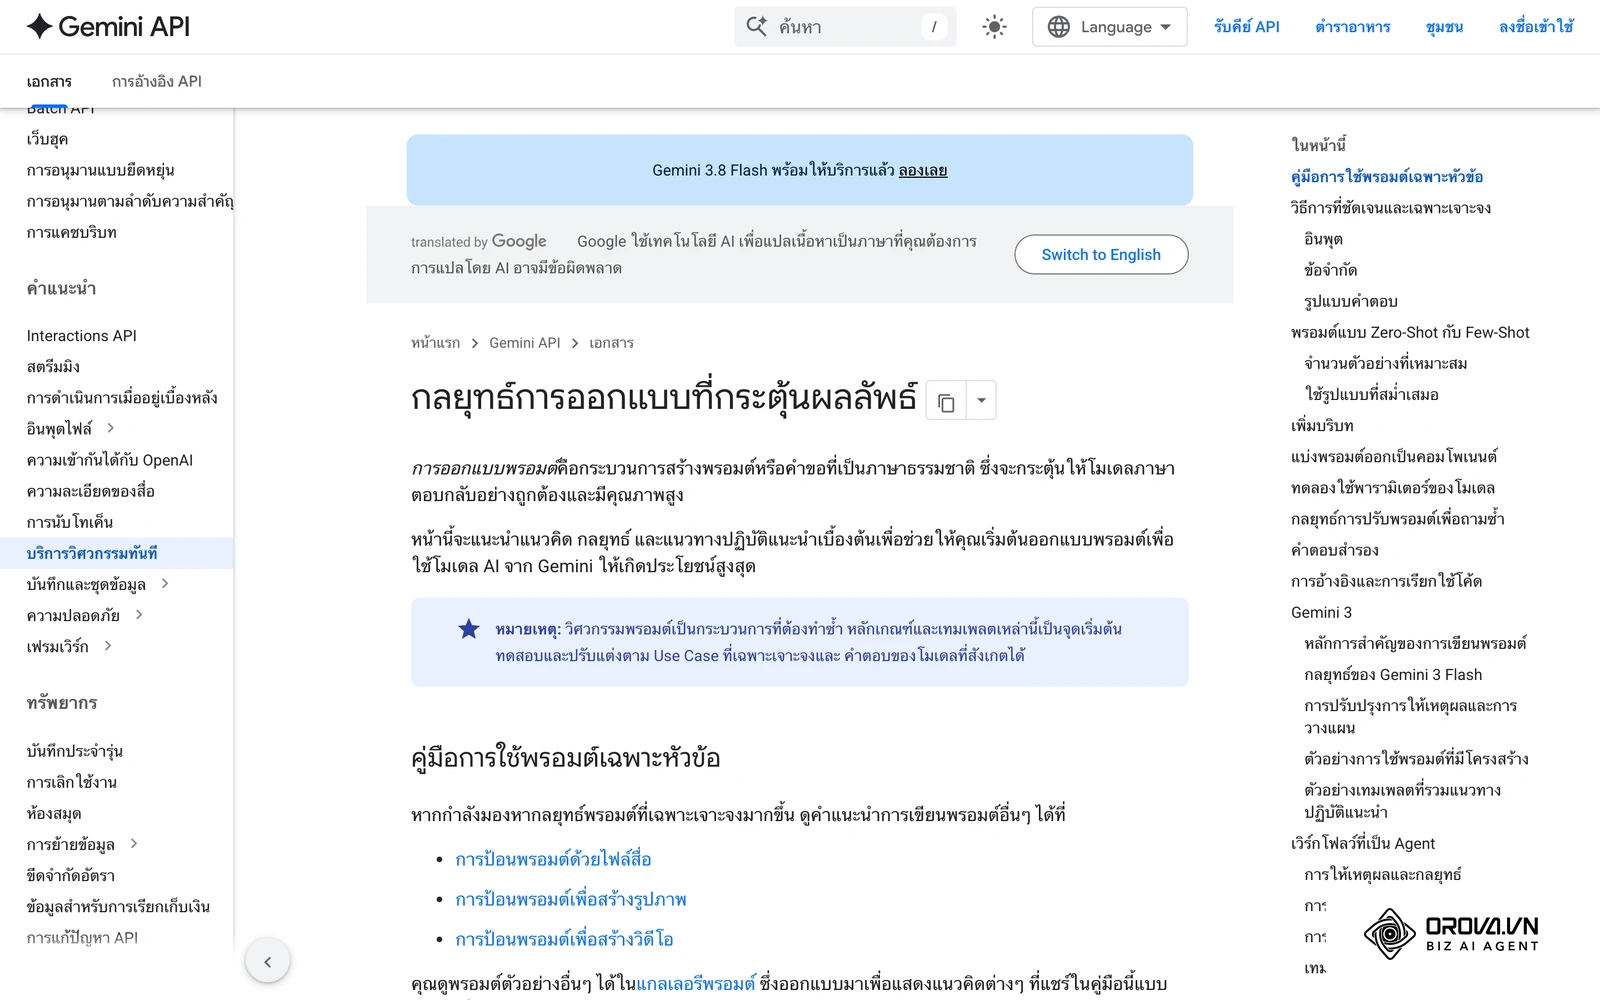Open the รับคีย์ API link

tap(1247, 27)
